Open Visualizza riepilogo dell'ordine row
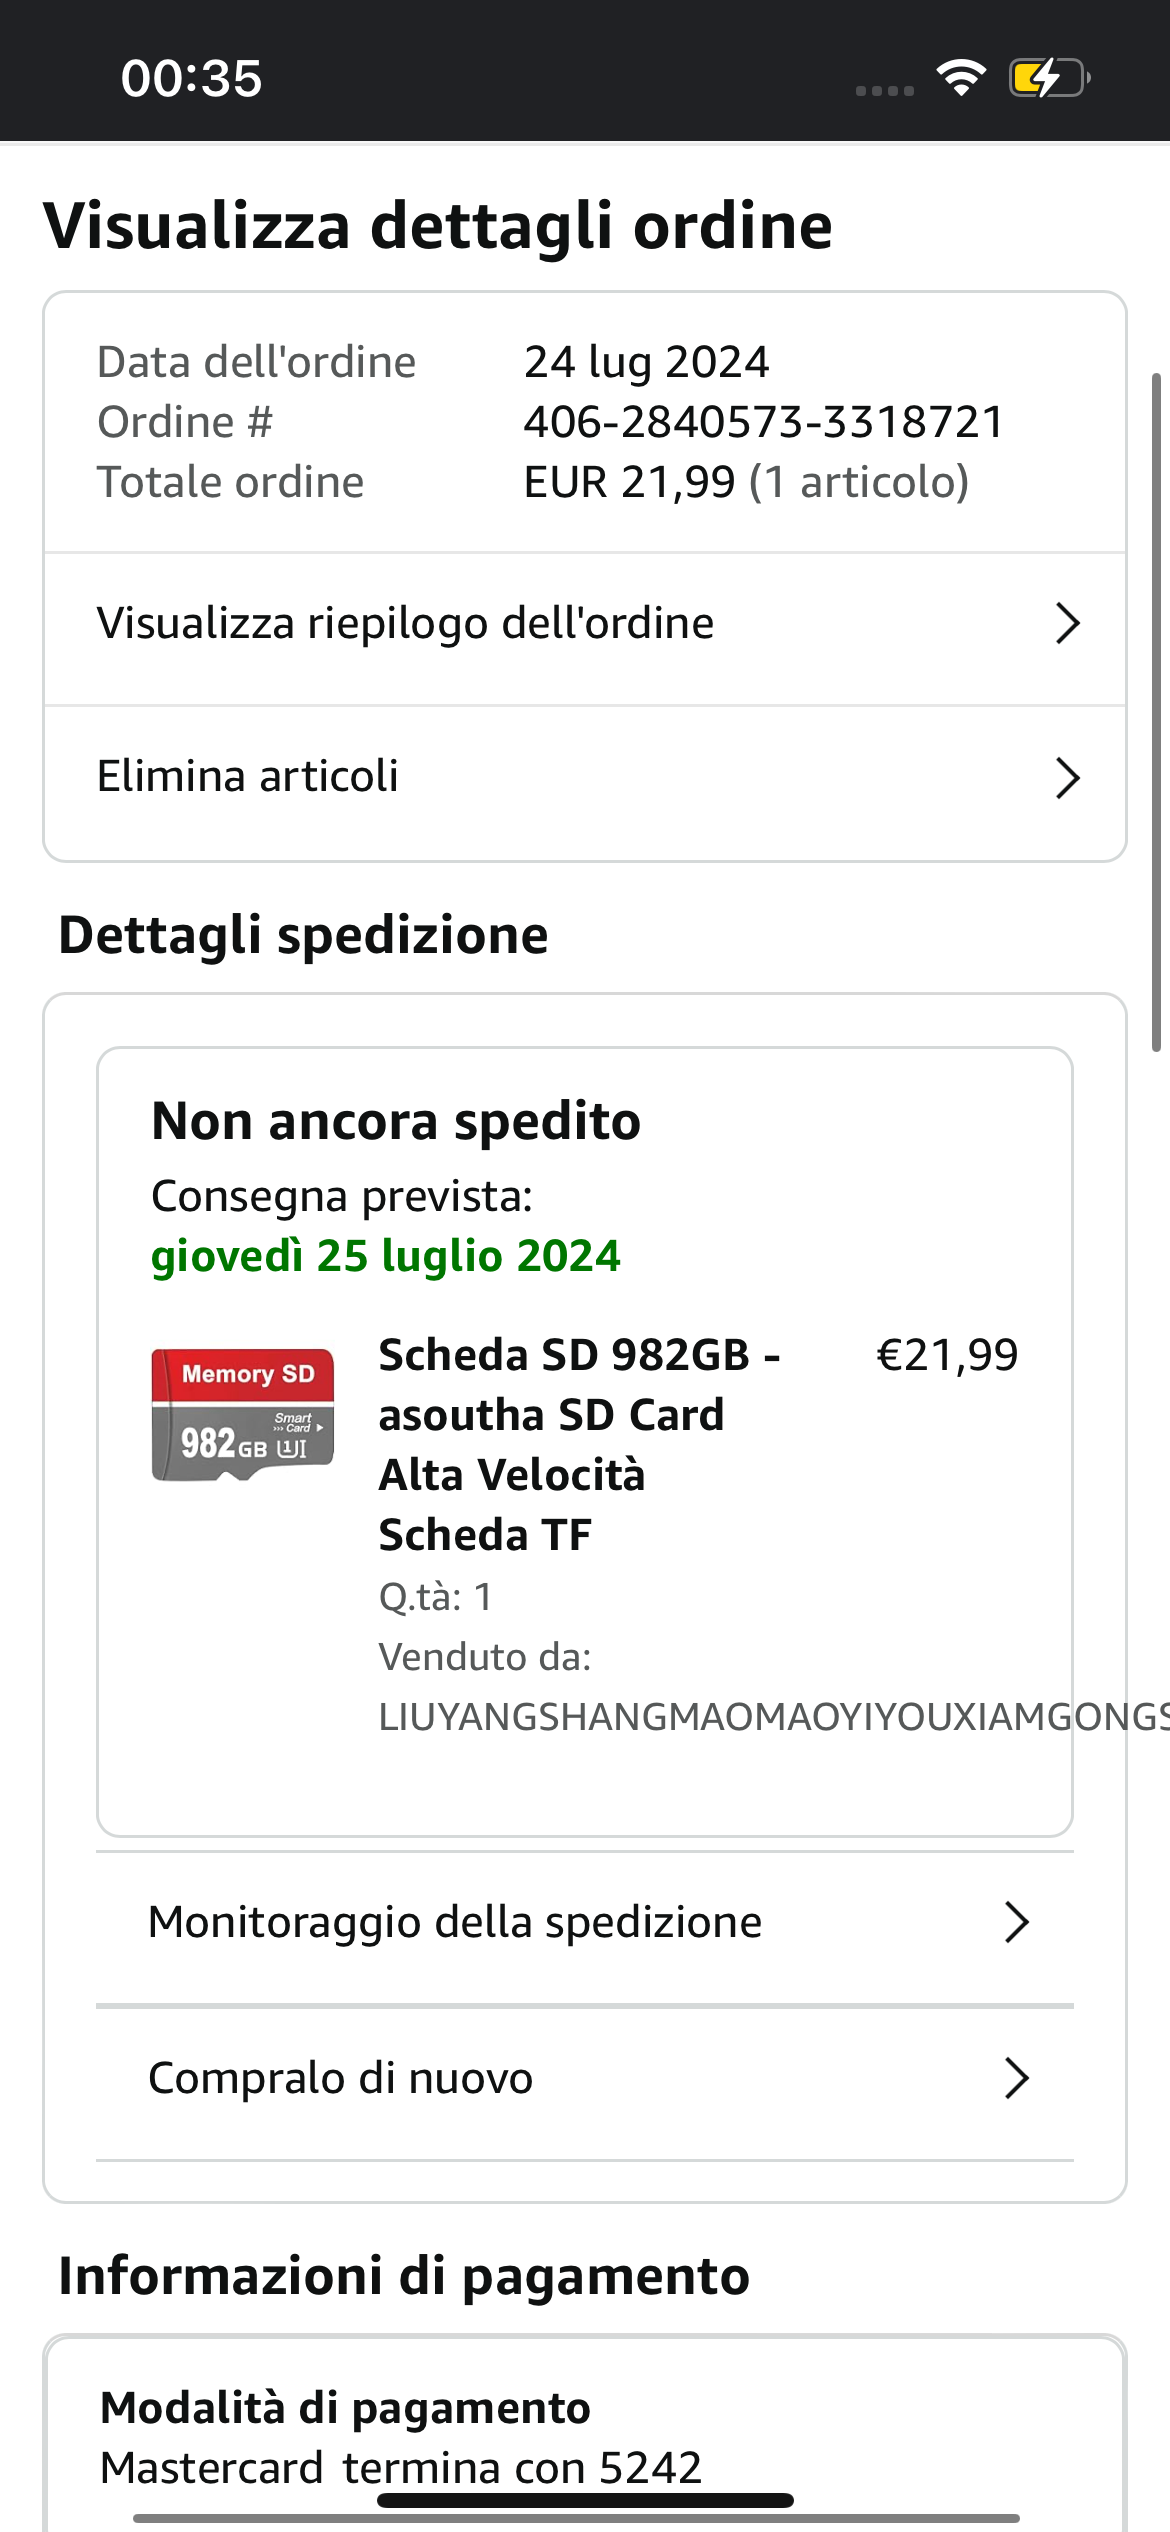Image resolution: width=1170 pixels, height=2532 pixels. click(x=405, y=623)
